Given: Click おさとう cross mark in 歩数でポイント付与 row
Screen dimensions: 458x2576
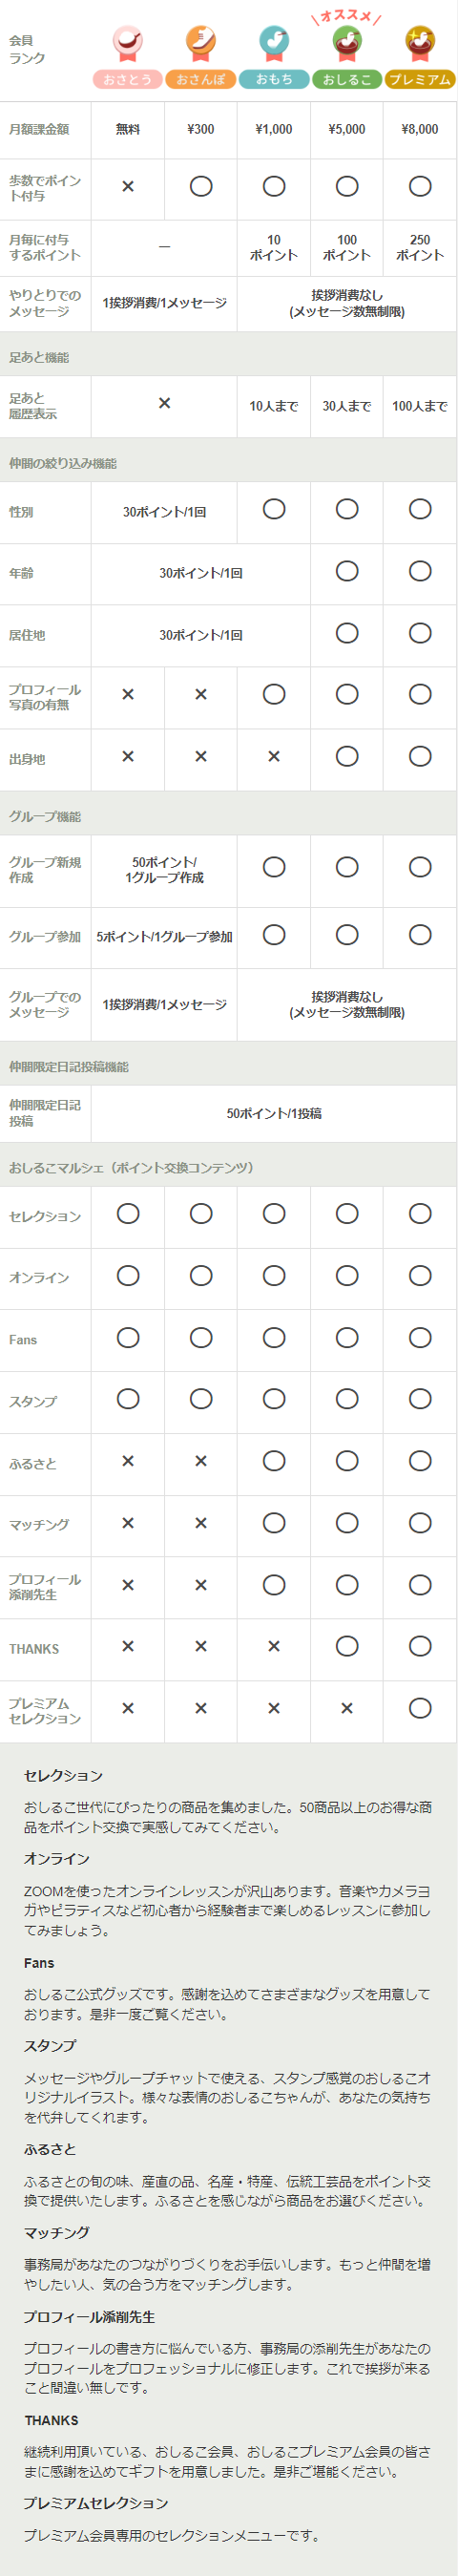Looking at the screenshot, I should 128,186.
